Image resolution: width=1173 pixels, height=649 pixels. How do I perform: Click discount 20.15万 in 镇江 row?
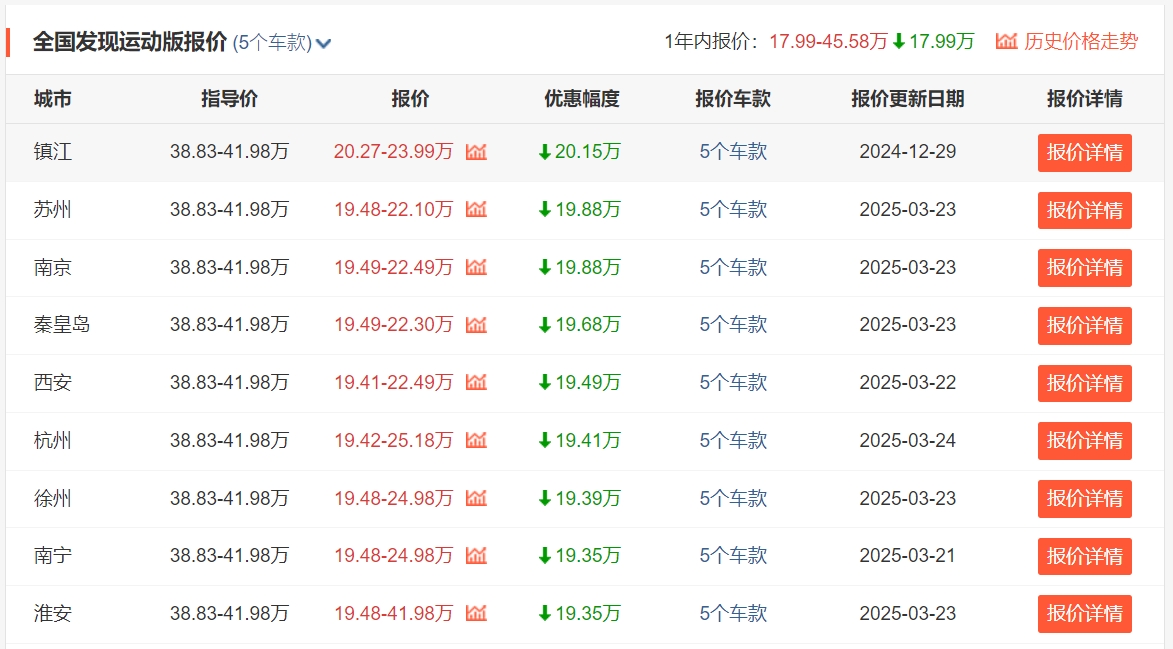tap(580, 152)
